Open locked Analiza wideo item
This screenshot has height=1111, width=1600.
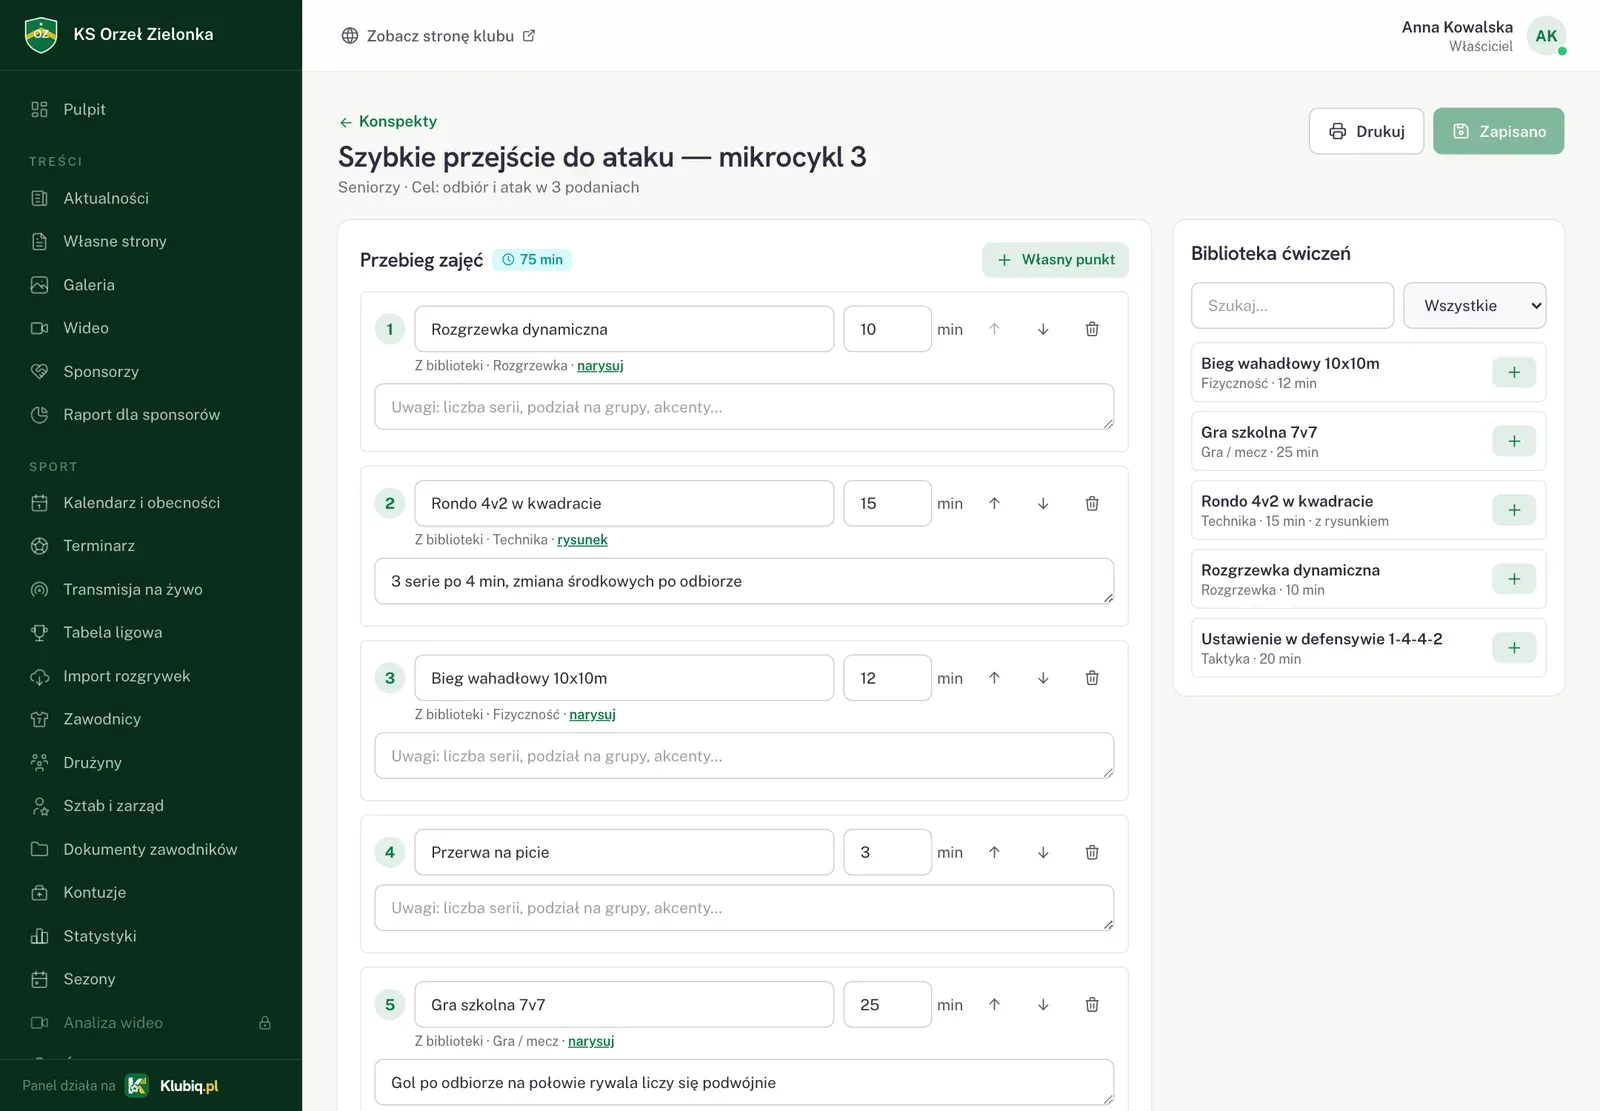point(151,1023)
